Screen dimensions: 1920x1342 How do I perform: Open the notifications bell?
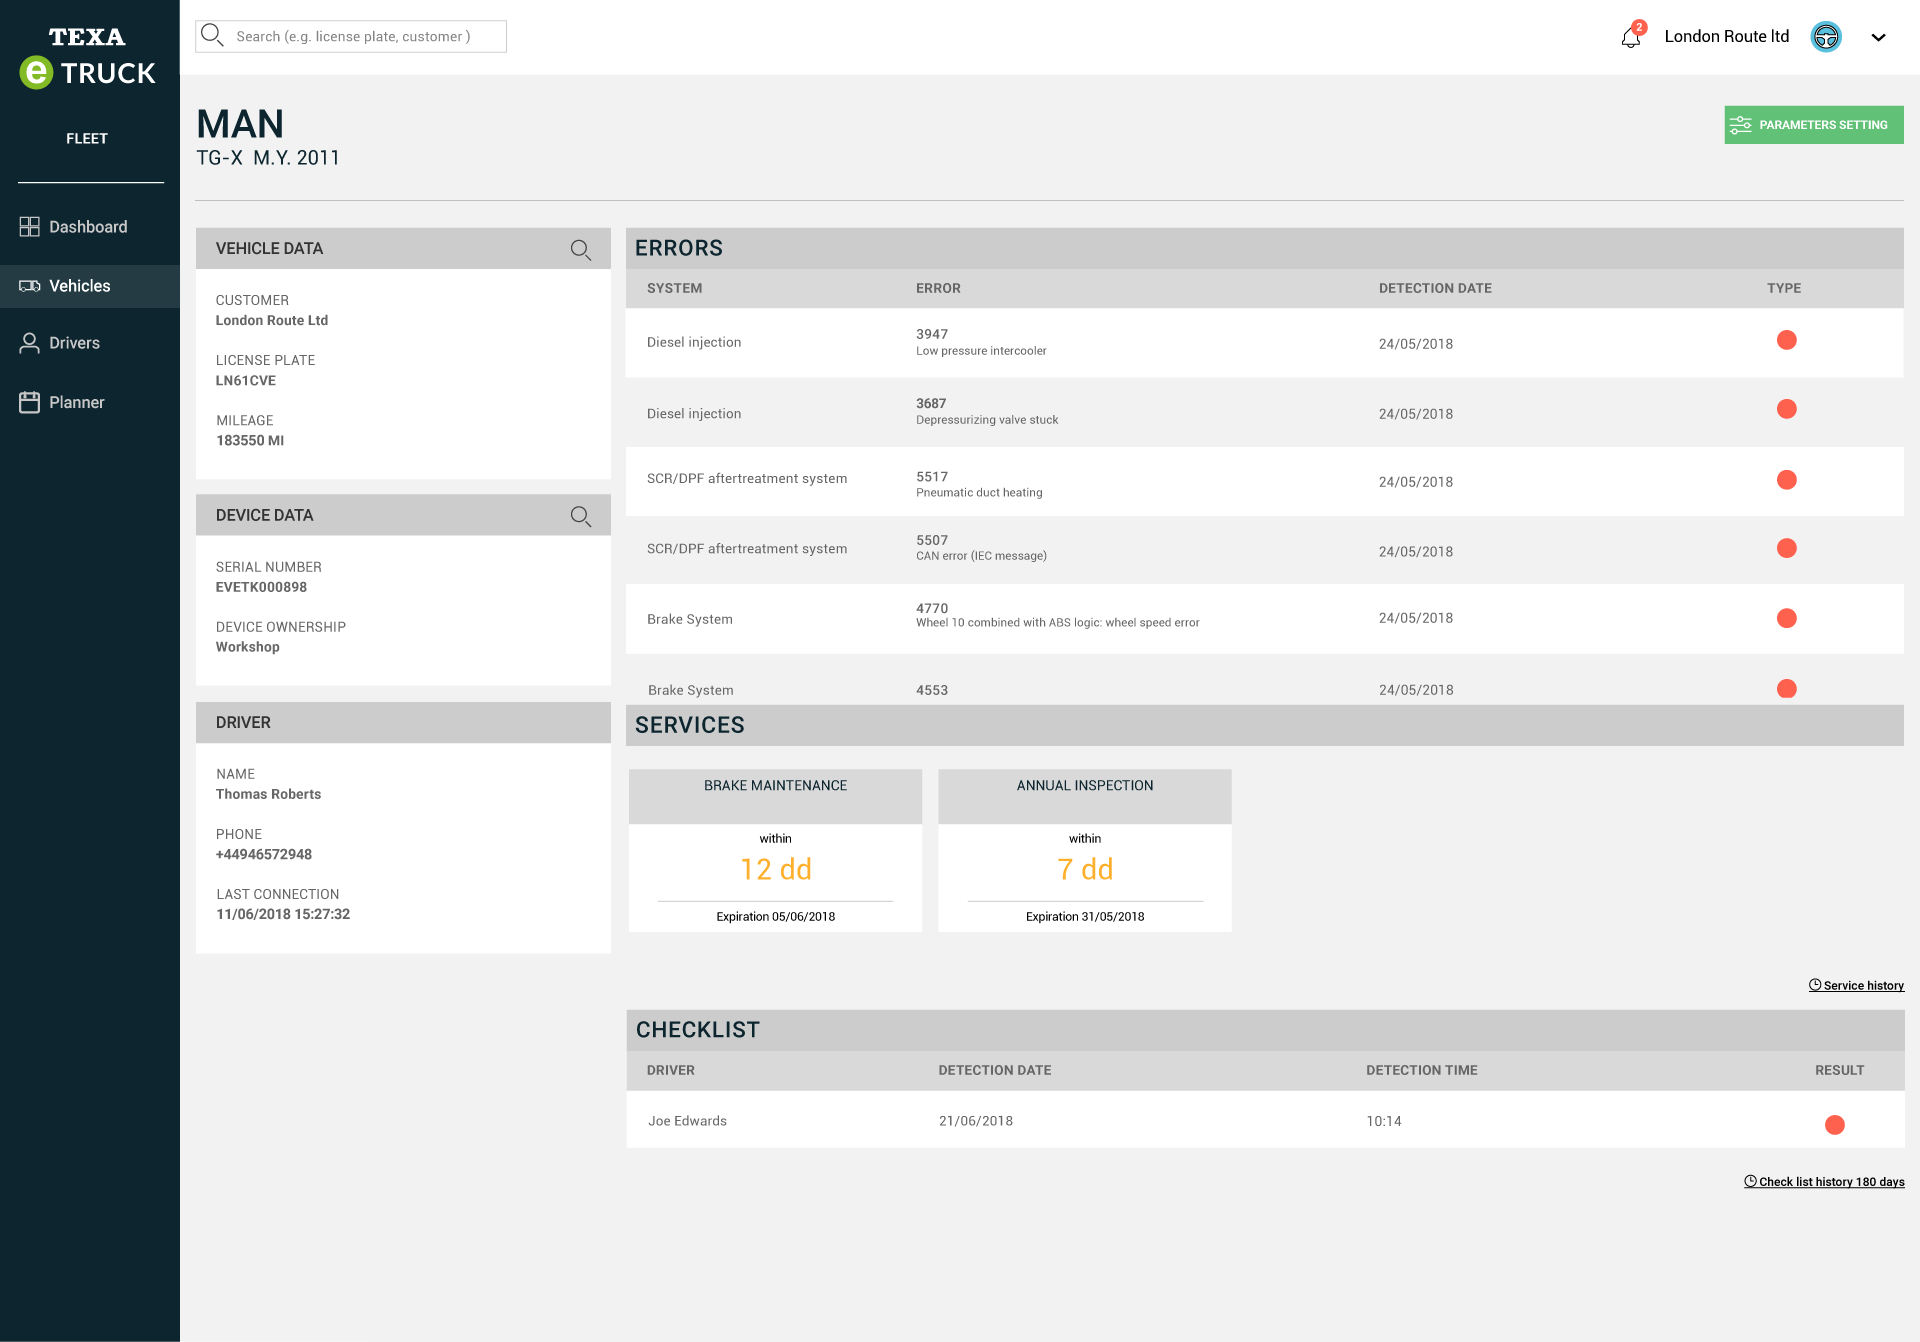coord(1631,37)
